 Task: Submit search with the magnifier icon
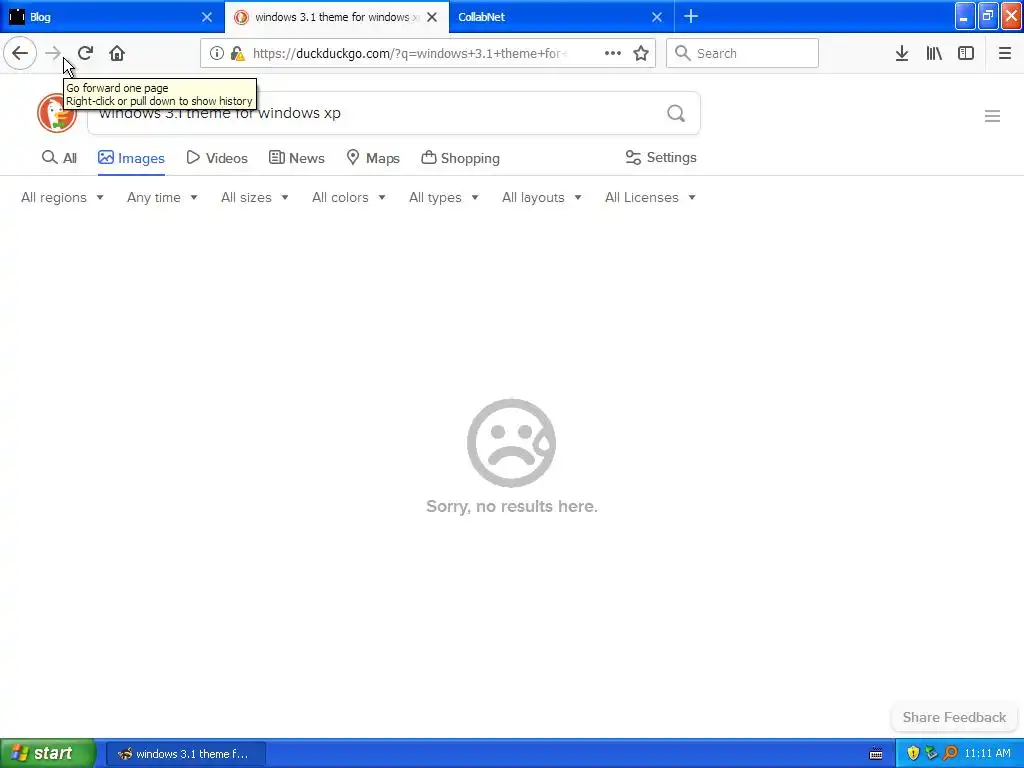pyautogui.click(x=676, y=114)
